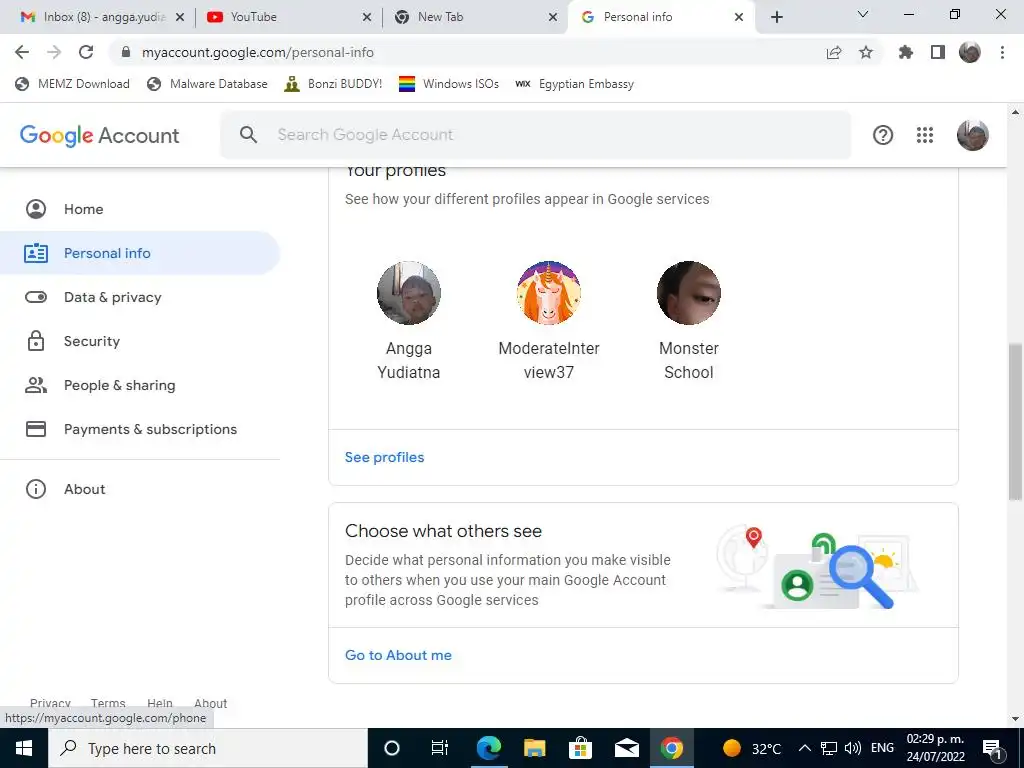Click the See profiles link

click(x=385, y=457)
